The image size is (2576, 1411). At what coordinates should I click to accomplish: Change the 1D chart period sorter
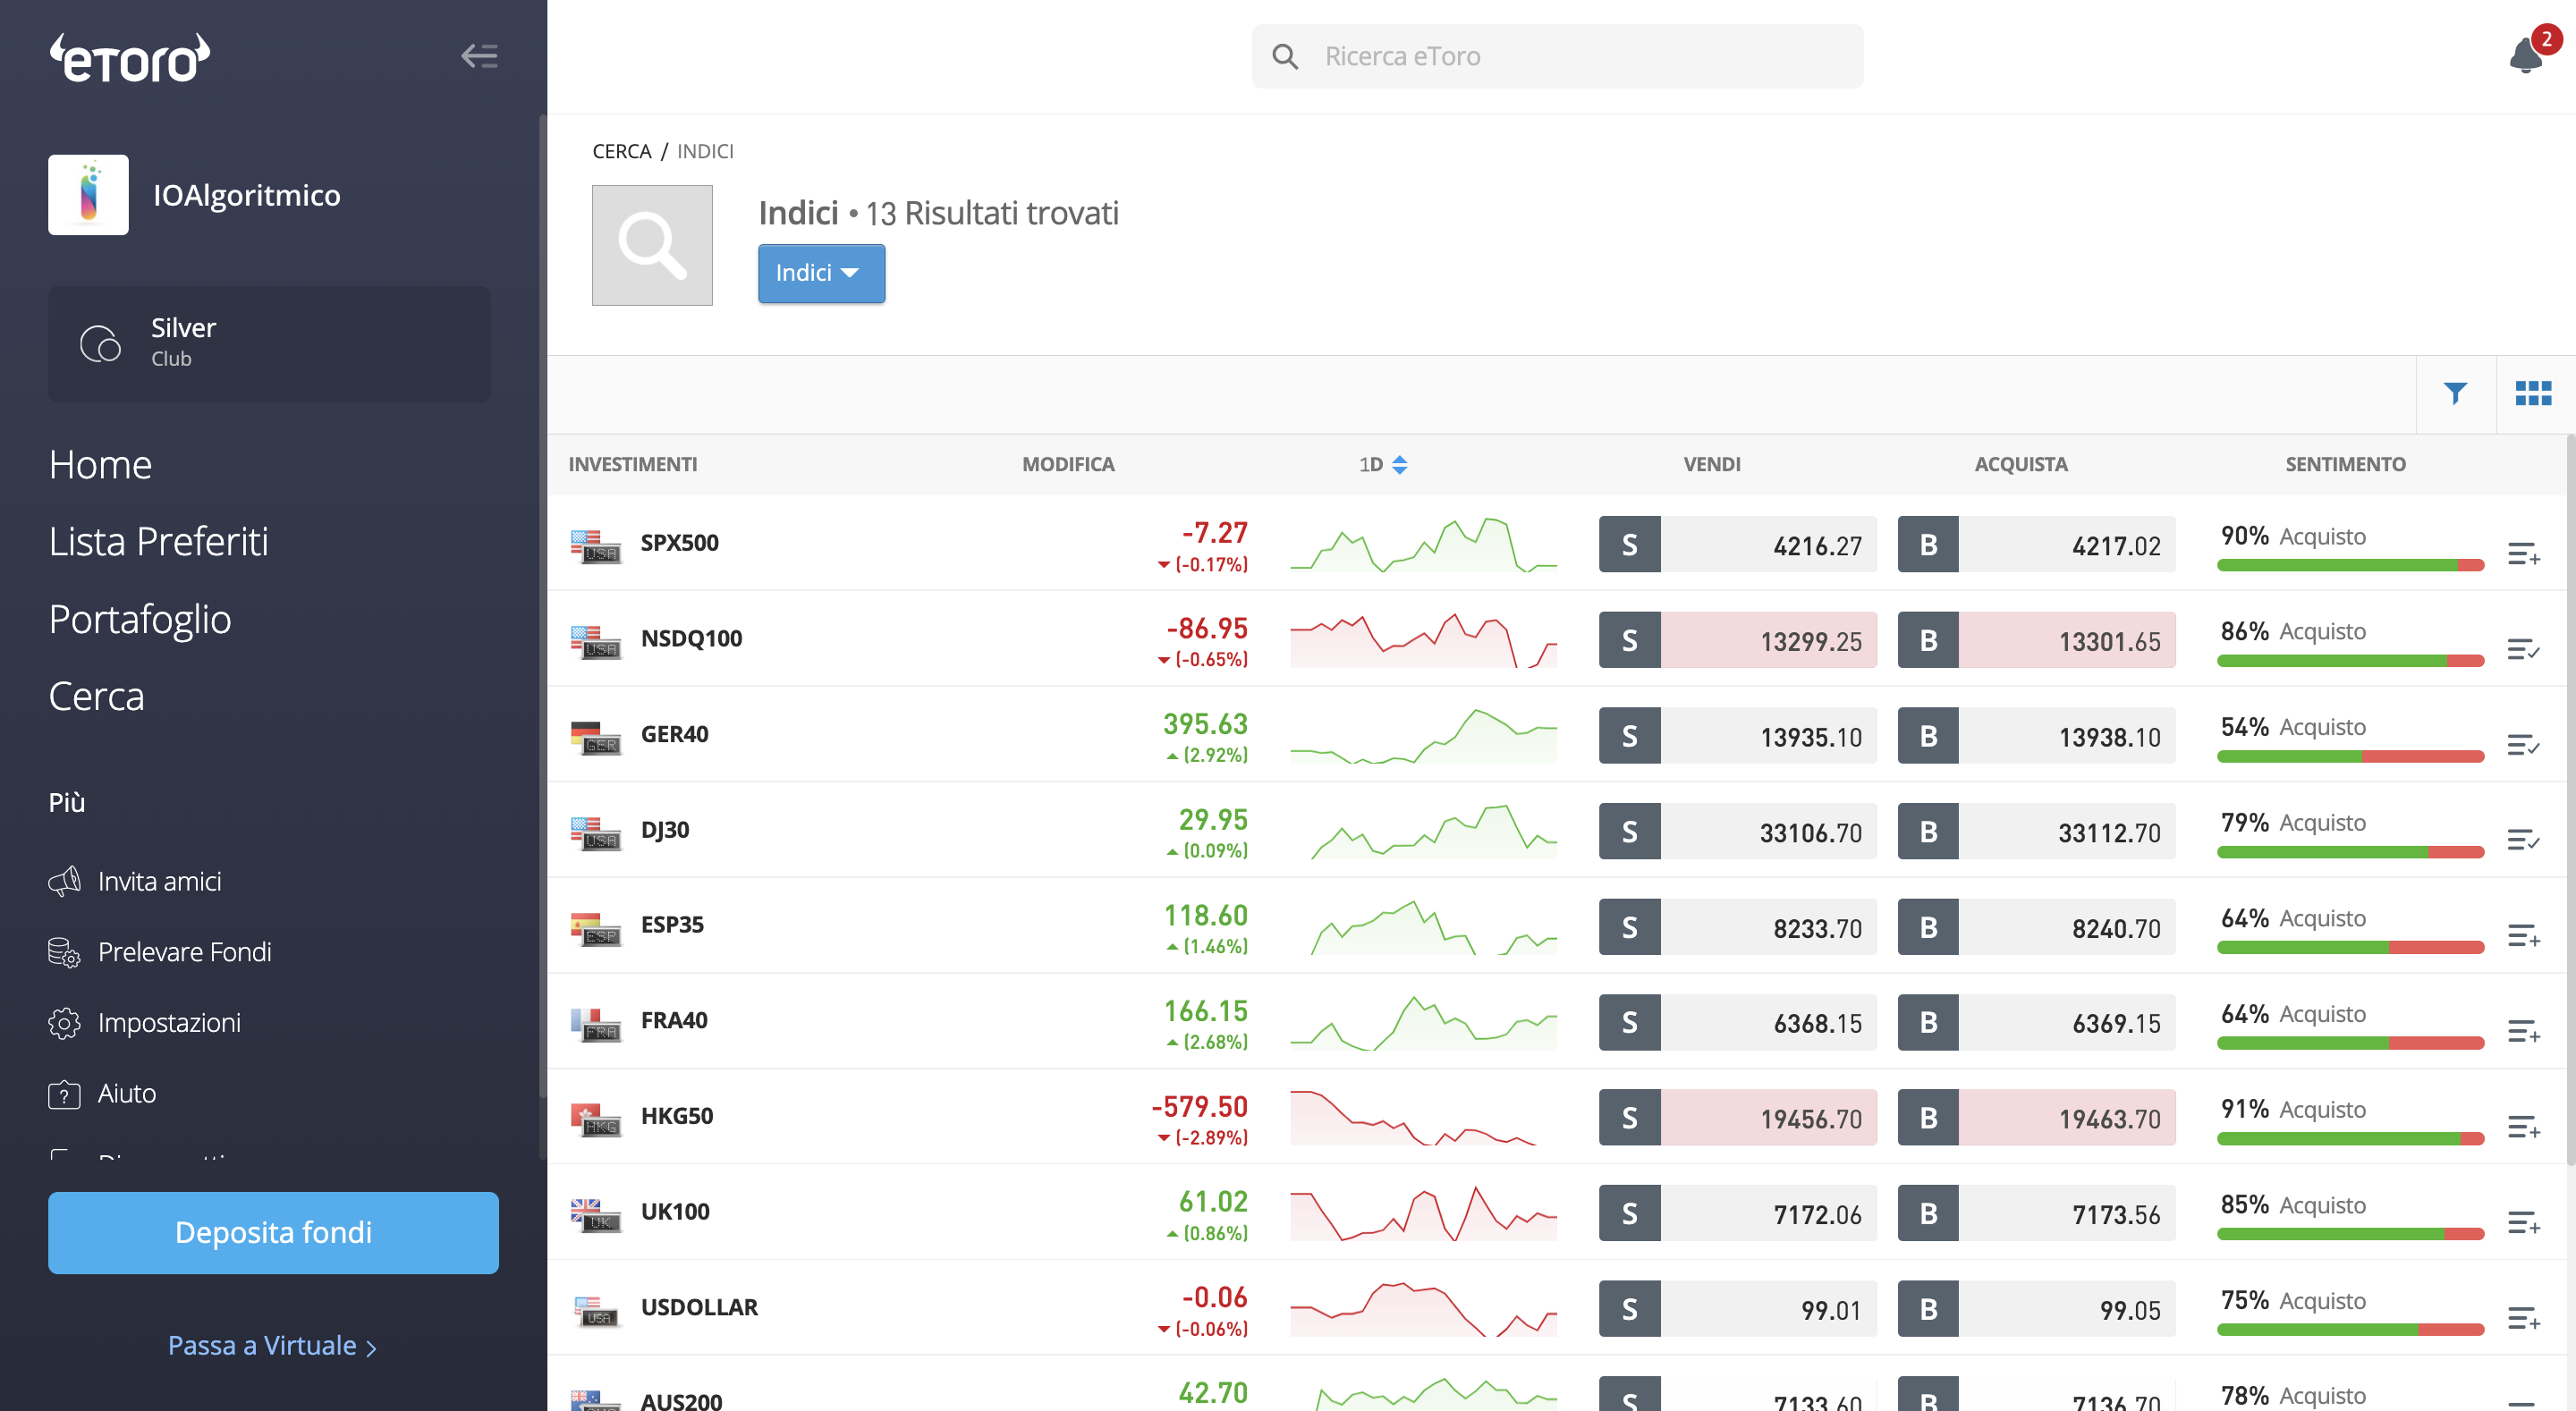1383,464
